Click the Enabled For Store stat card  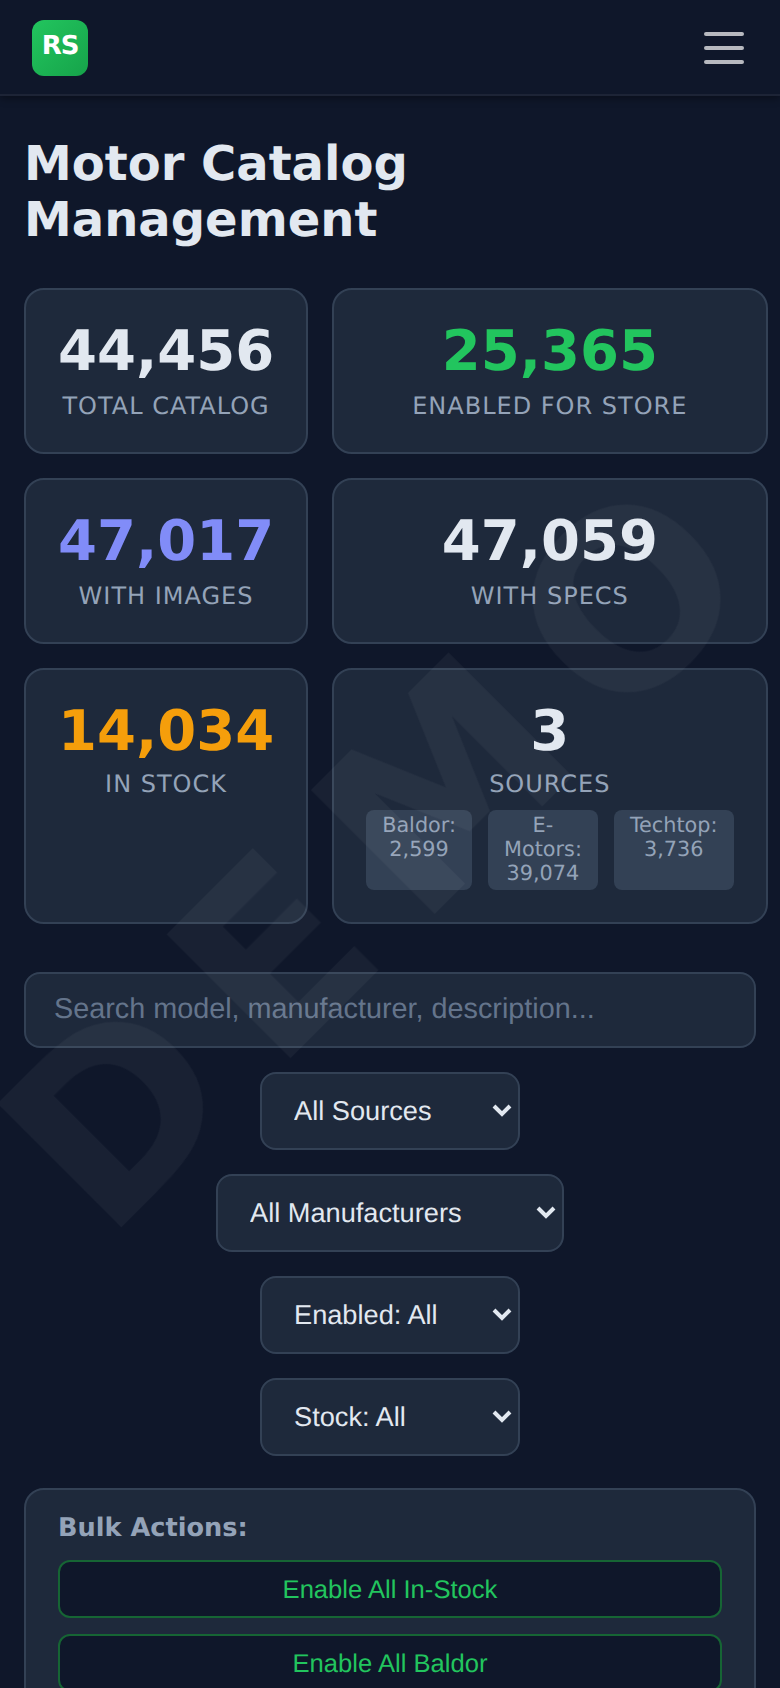point(550,371)
